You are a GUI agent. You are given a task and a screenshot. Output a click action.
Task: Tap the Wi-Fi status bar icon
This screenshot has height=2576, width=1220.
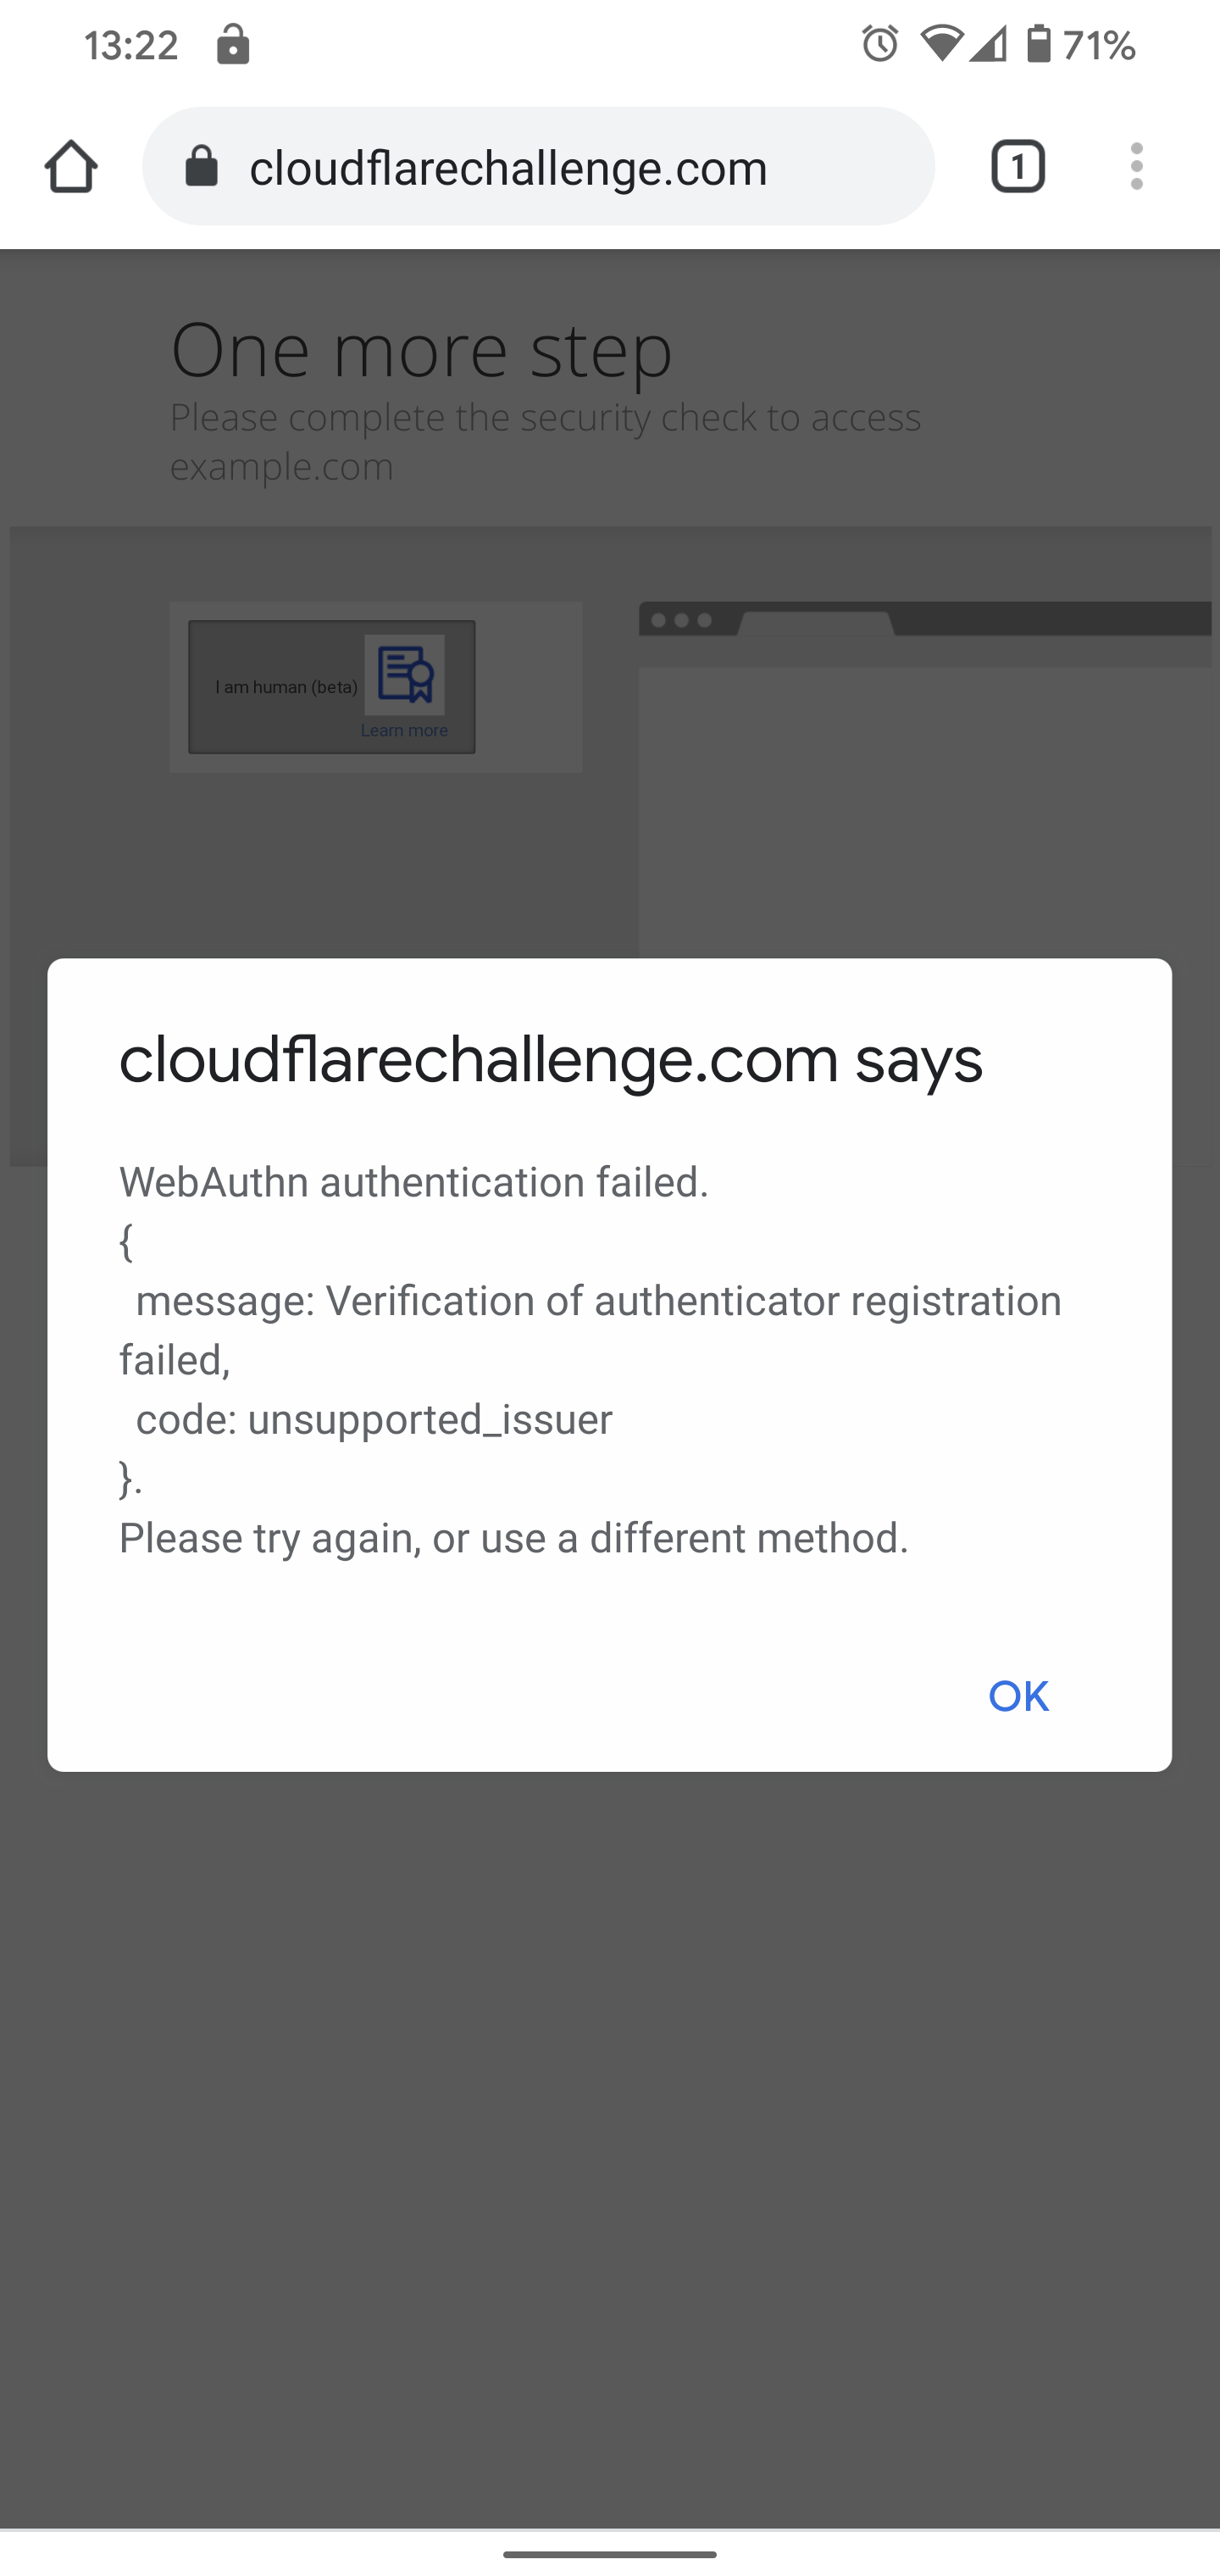pyautogui.click(x=940, y=45)
